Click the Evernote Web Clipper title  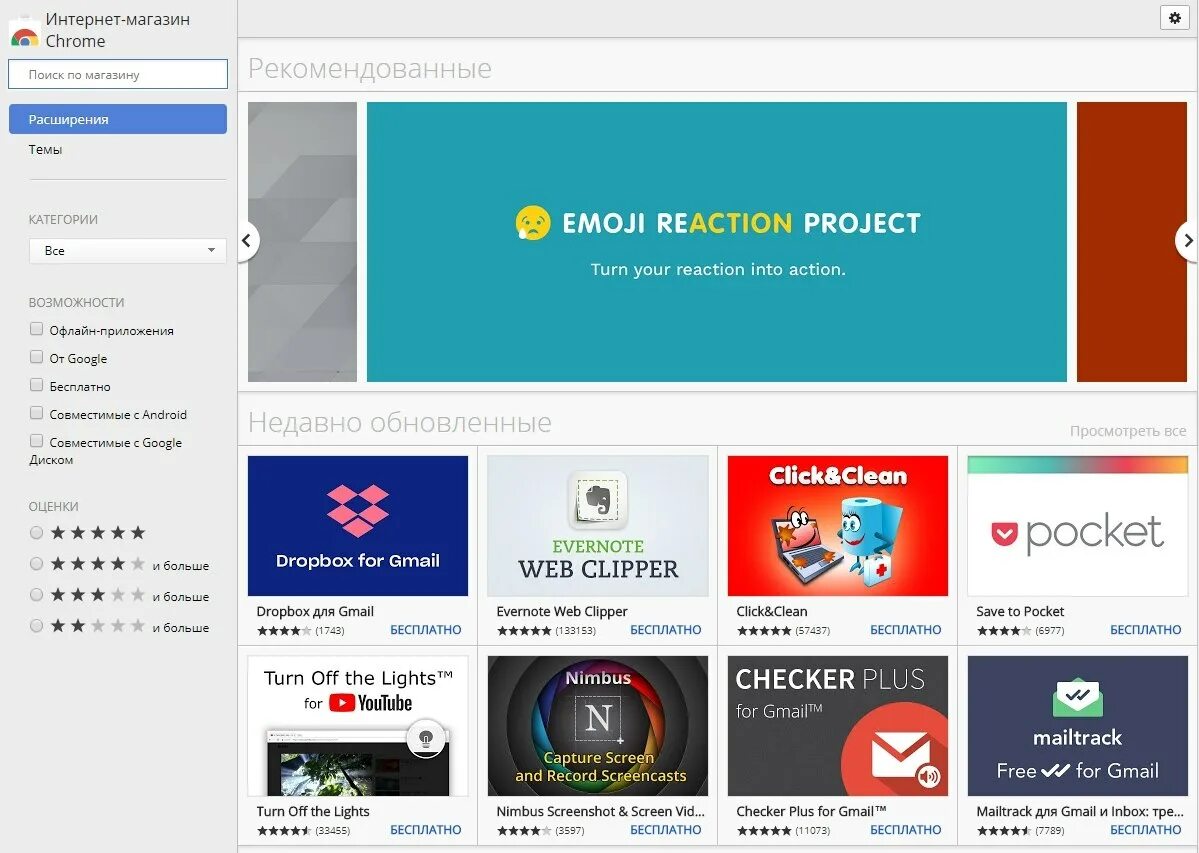tap(562, 611)
